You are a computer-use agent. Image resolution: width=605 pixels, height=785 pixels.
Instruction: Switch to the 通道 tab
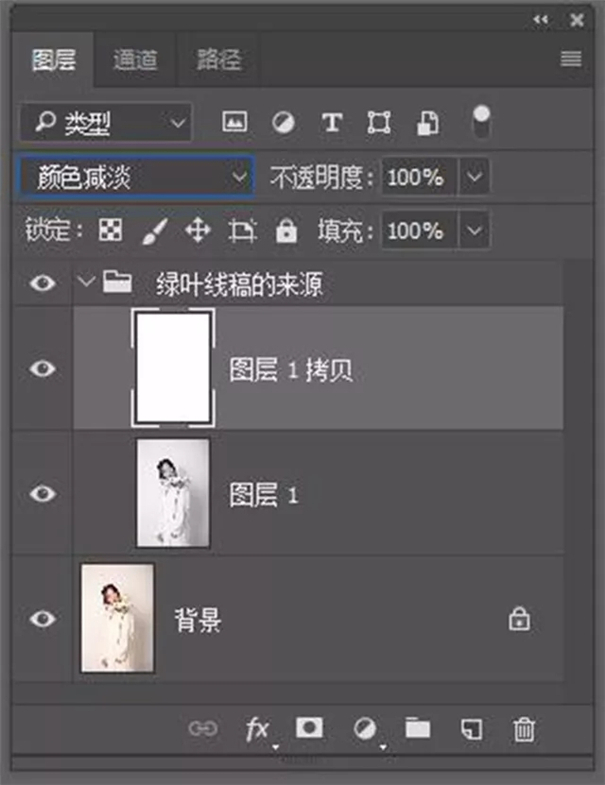(135, 60)
